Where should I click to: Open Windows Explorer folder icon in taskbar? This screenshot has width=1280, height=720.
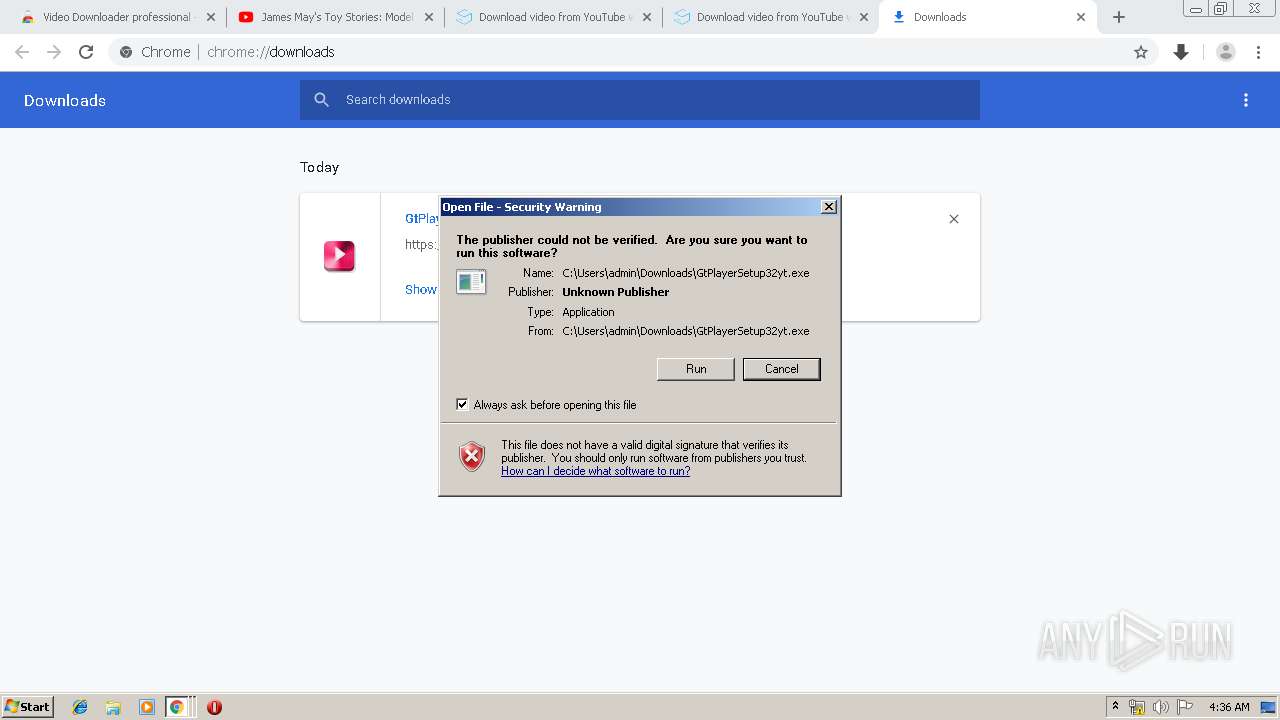click(x=113, y=707)
